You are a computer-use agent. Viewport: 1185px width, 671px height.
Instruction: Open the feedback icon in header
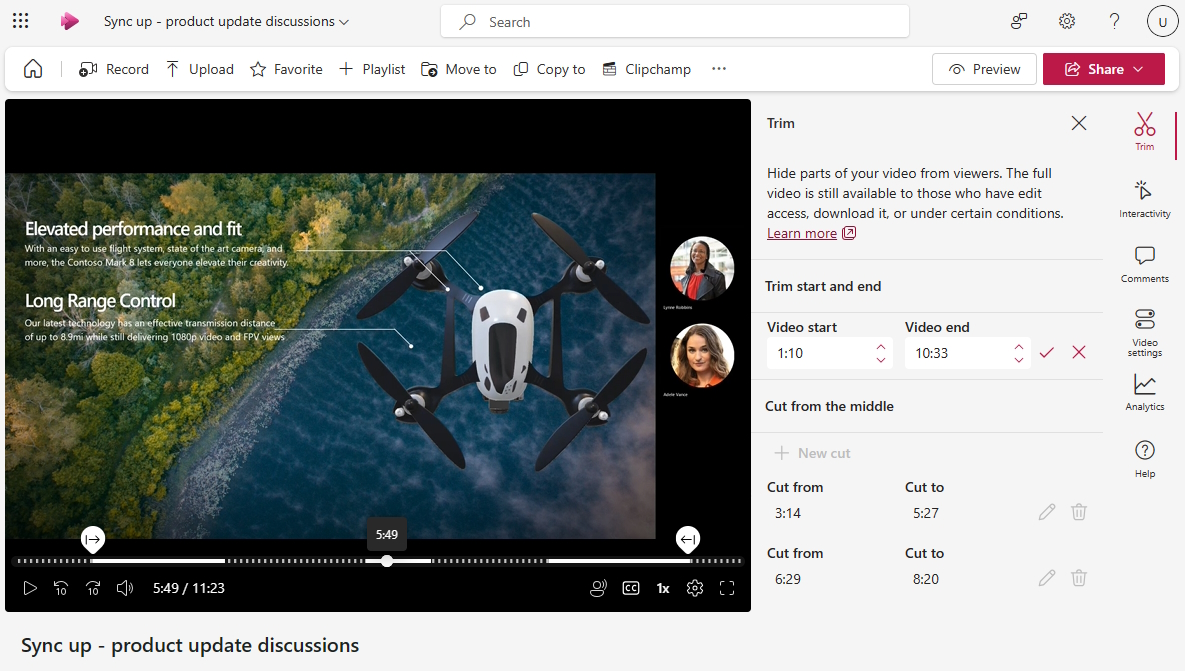[1019, 21]
